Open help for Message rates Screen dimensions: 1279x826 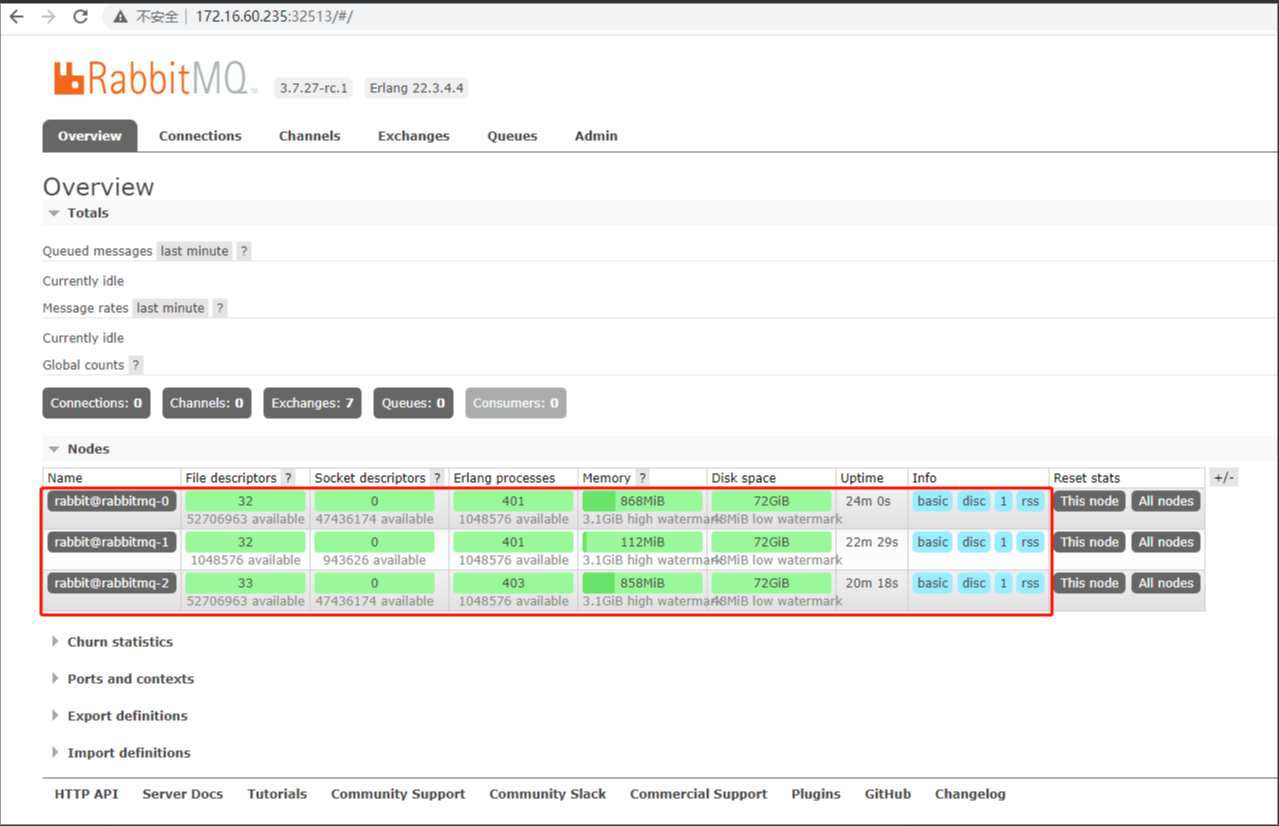click(x=220, y=308)
